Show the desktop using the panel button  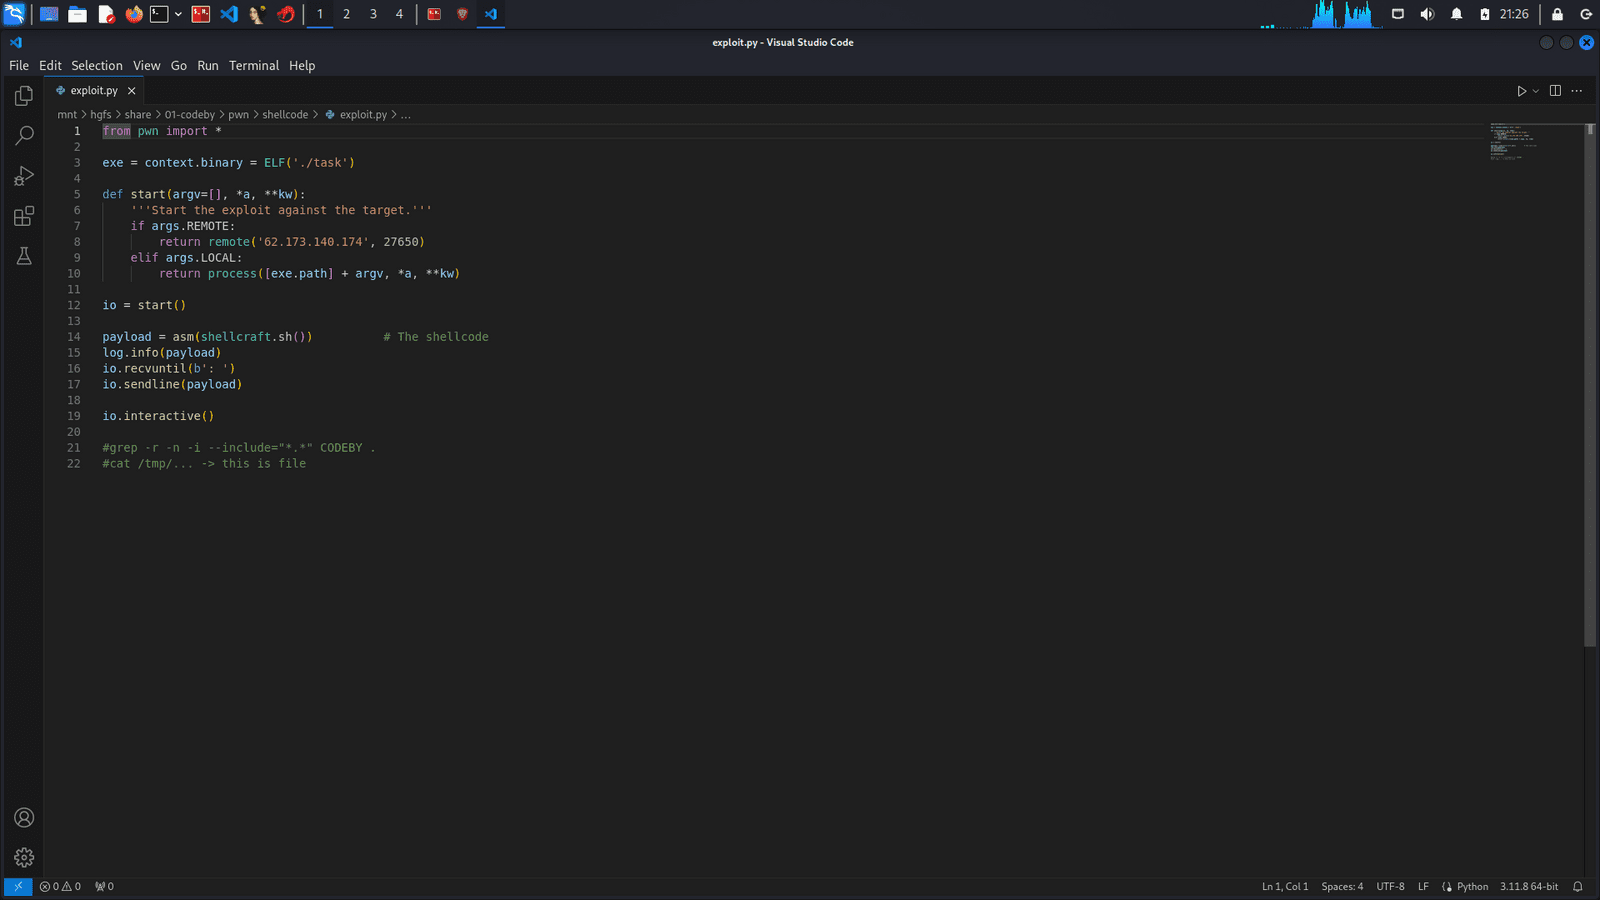click(48, 14)
